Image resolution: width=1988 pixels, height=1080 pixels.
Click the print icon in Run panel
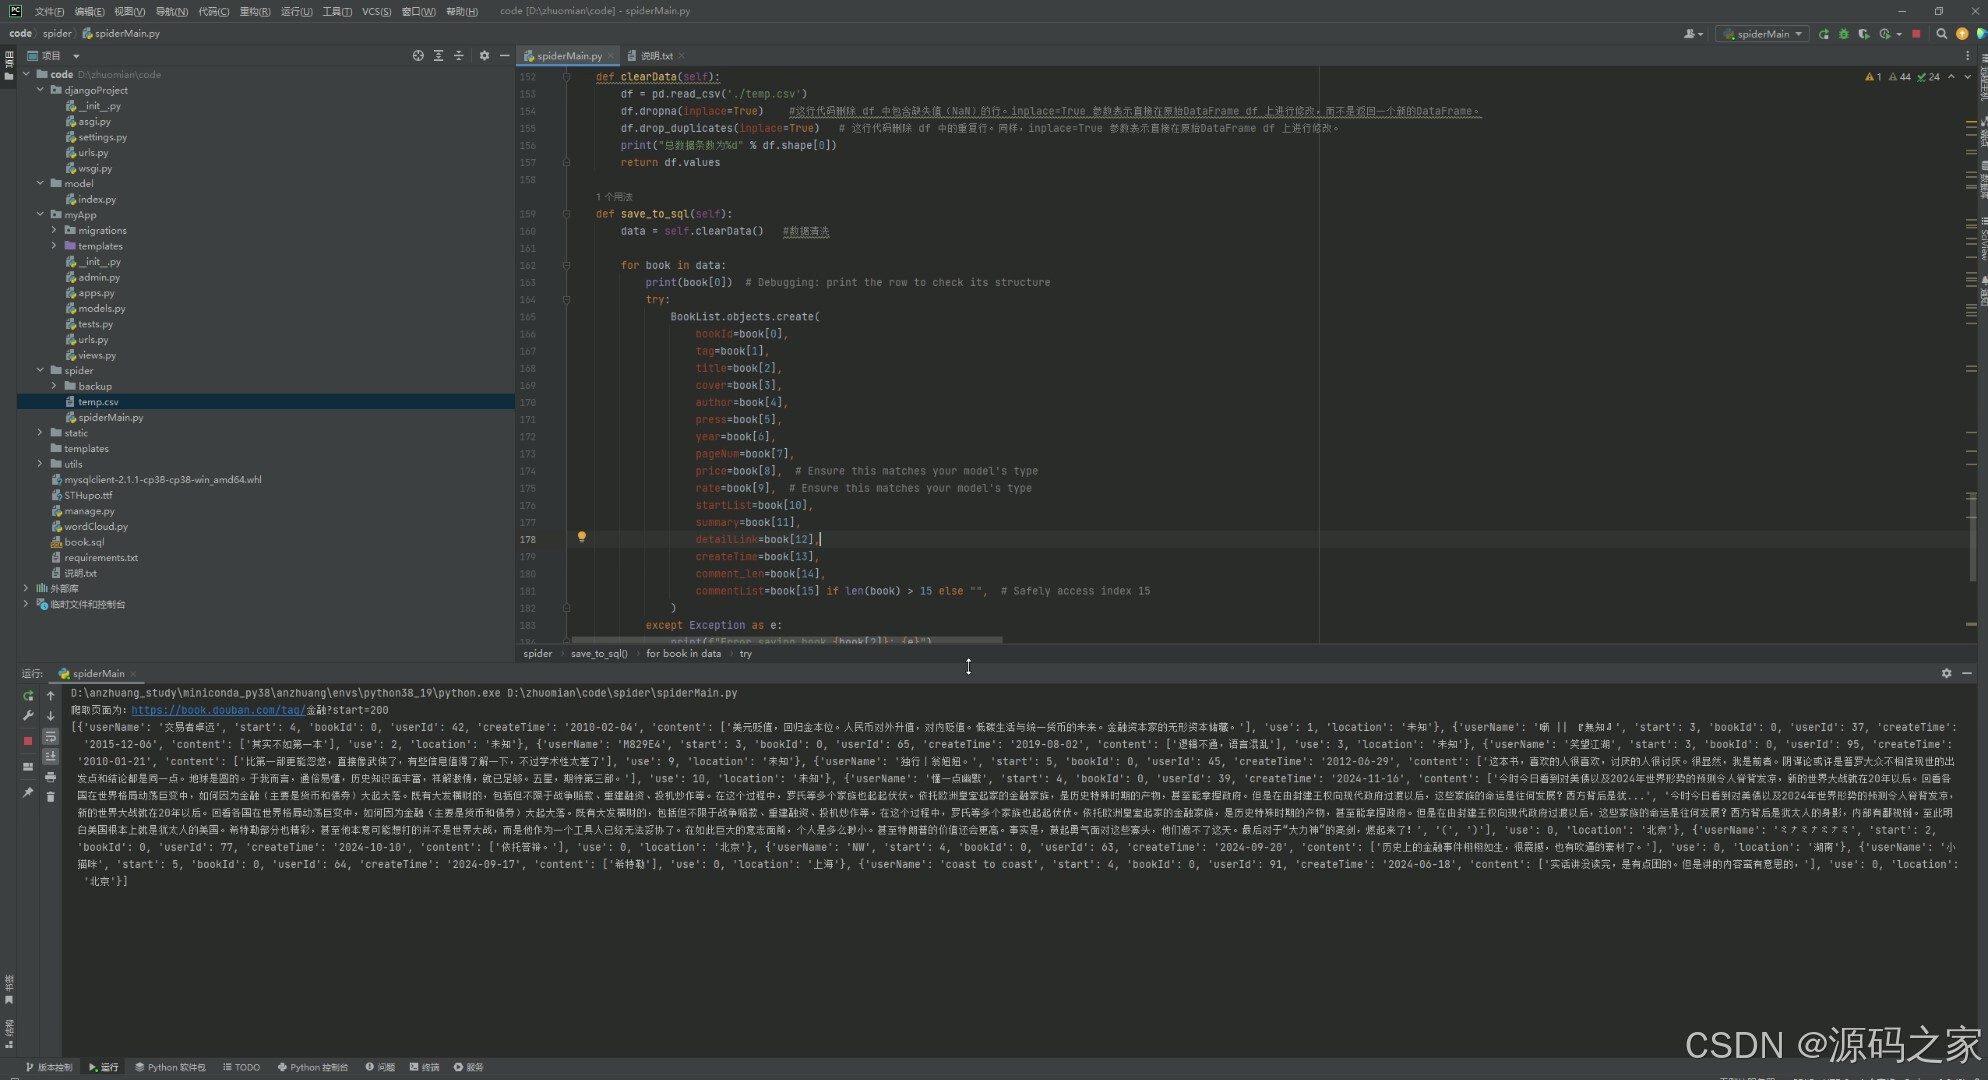click(x=50, y=777)
